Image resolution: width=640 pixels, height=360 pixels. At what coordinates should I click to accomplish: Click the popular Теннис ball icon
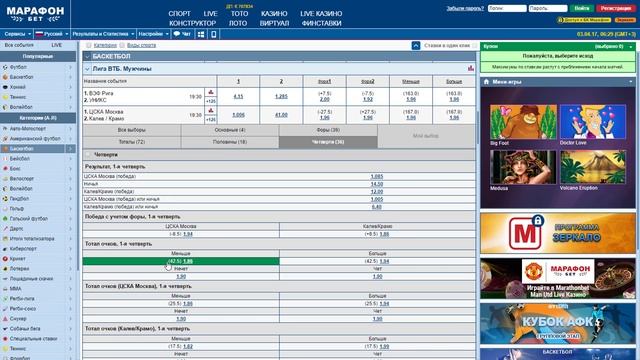pos(5,97)
